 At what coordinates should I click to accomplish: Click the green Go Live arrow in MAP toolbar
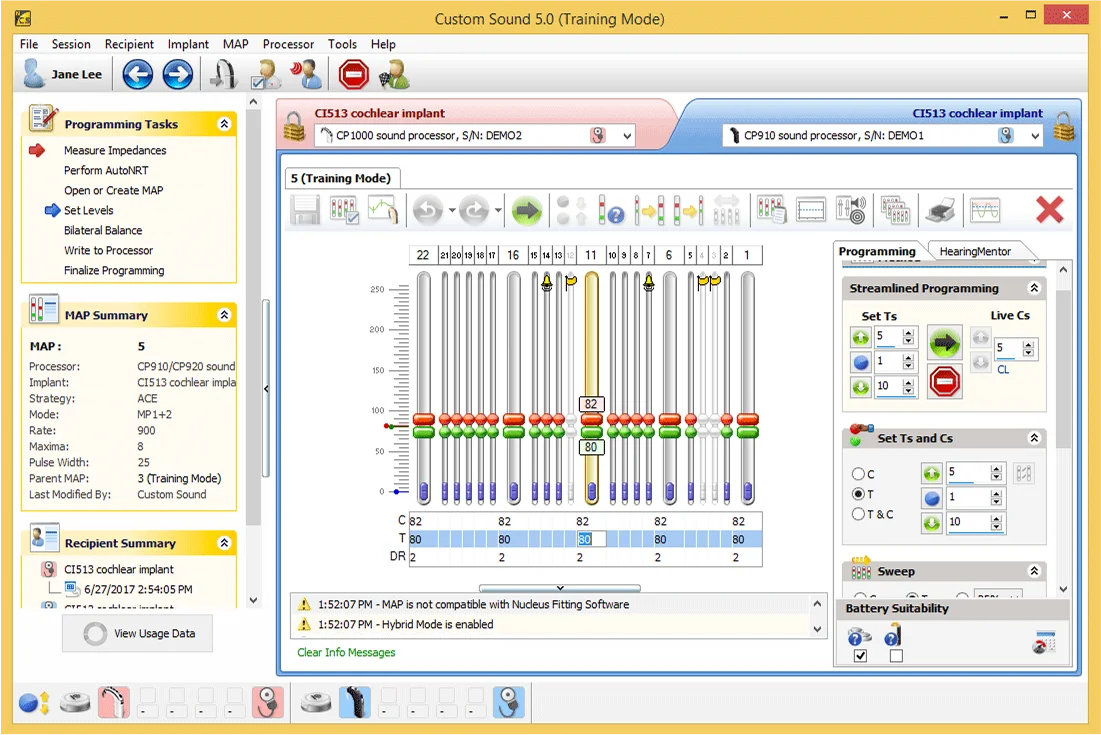coord(527,211)
